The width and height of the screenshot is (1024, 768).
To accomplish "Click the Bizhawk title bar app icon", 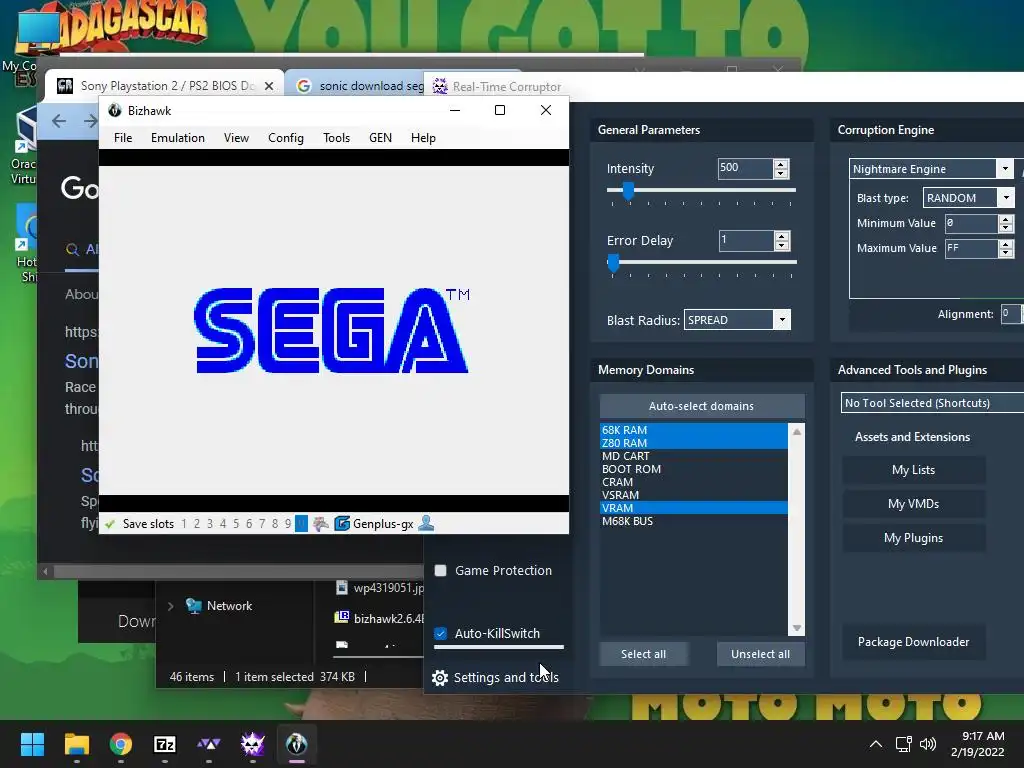I will tap(115, 110).
